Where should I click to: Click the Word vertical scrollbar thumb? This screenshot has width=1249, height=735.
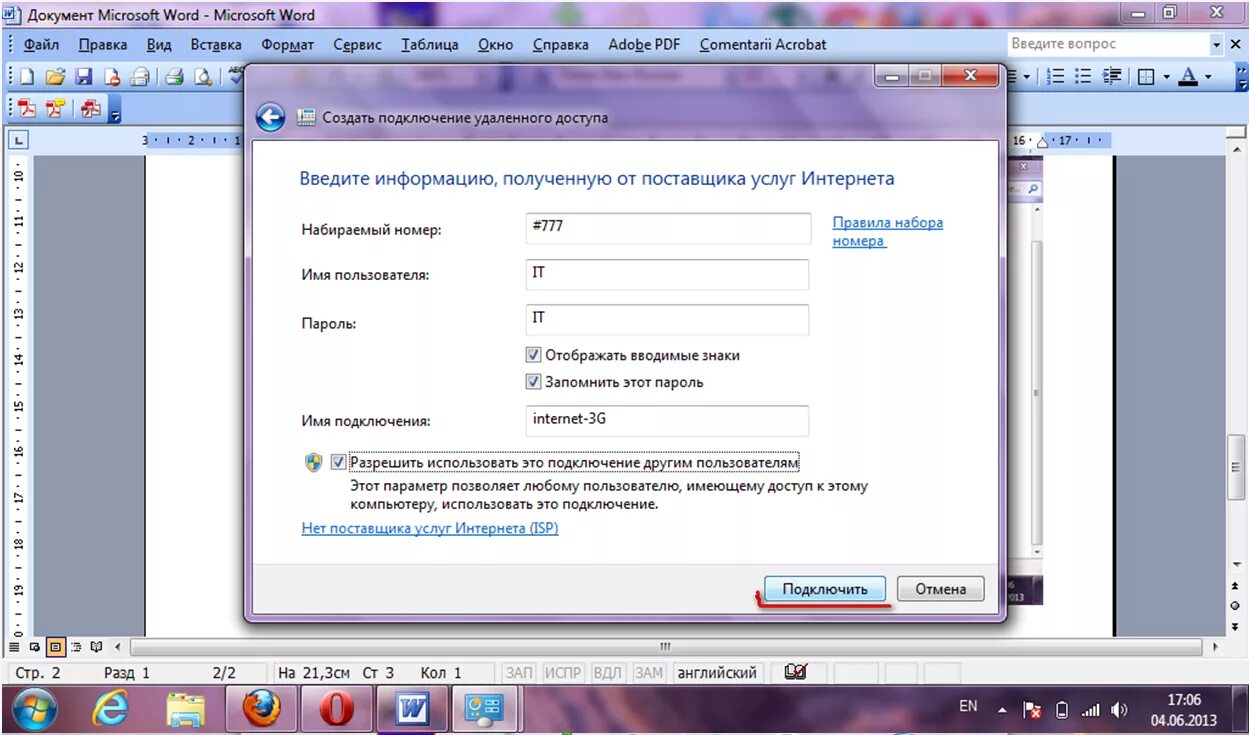(x=1235, y=466)
